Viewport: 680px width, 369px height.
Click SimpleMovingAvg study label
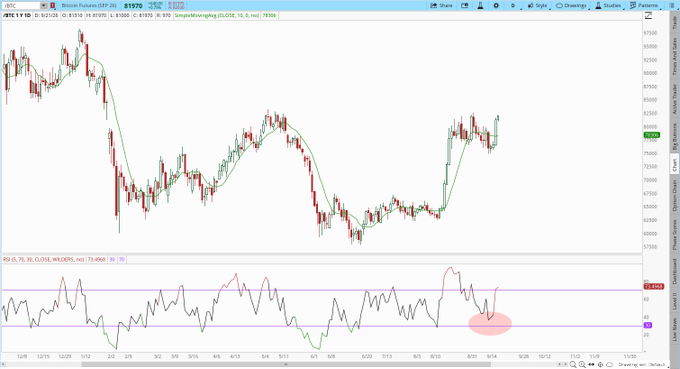click(217, 15)
